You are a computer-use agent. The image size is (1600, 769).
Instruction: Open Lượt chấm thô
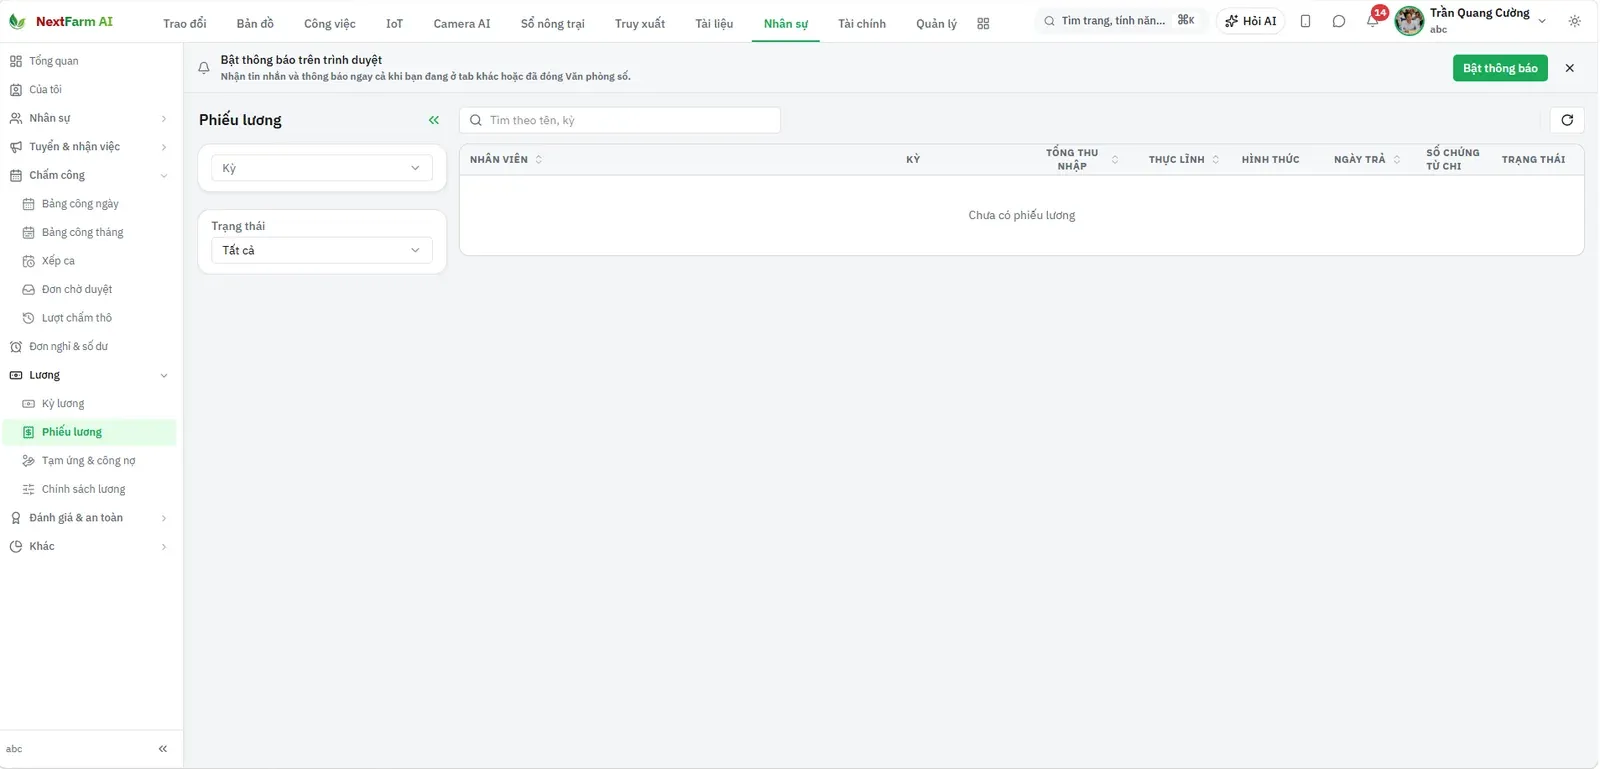(90, 318)
